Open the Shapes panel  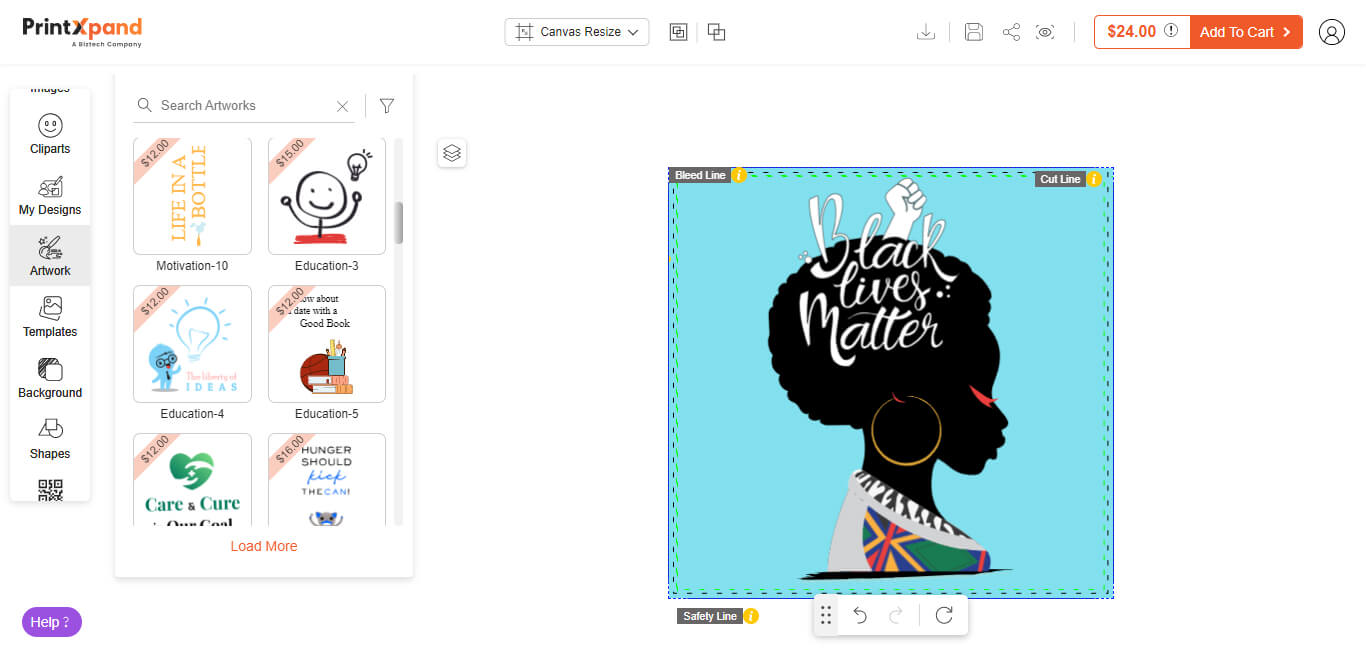pos(49,438)
